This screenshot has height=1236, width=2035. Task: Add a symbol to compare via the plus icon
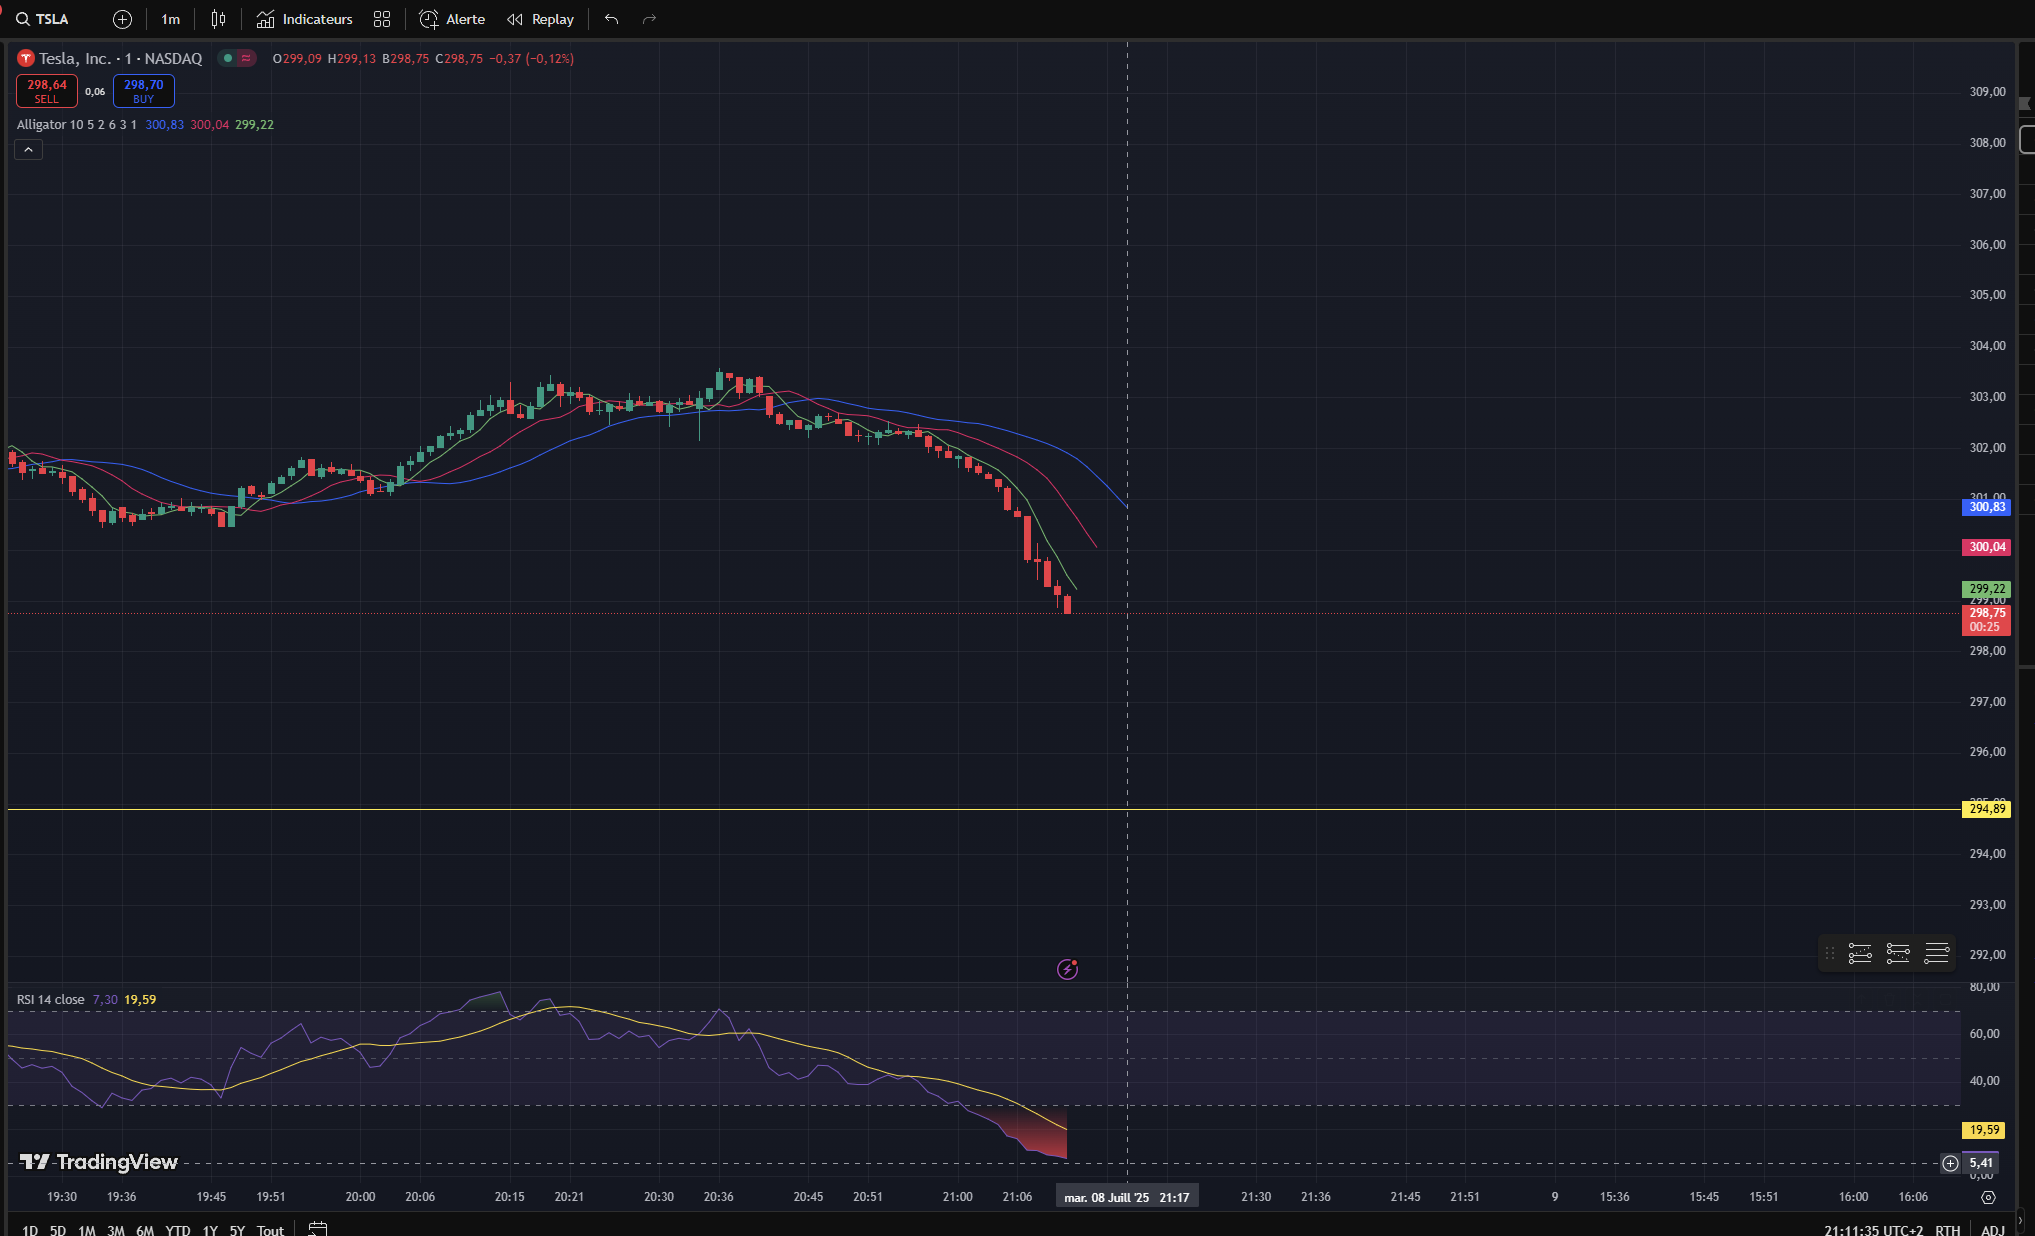tap(122, 19)
